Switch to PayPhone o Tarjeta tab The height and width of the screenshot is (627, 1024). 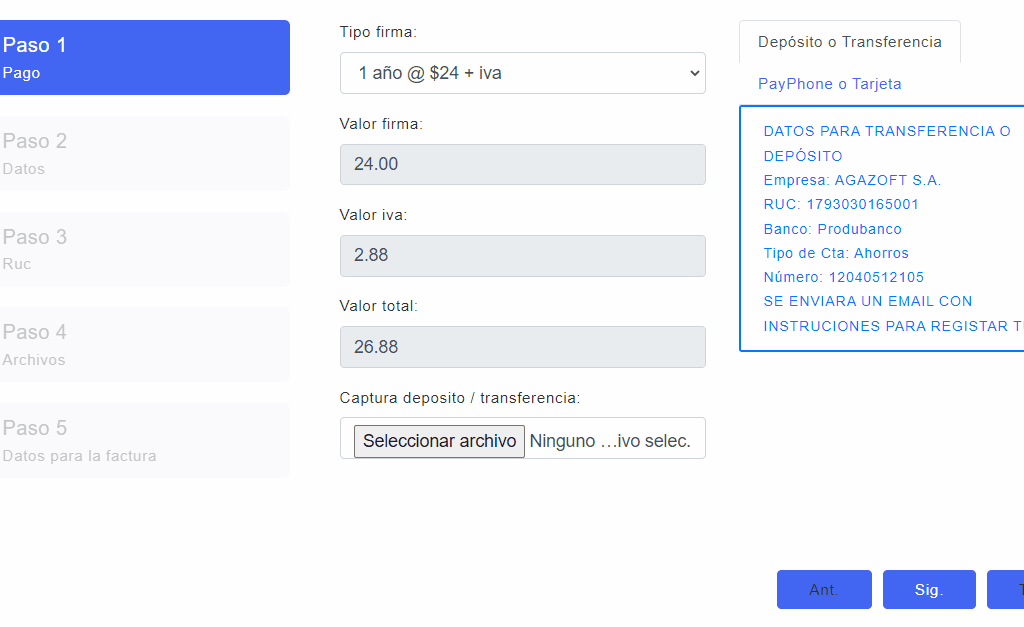tap(829, 84)
